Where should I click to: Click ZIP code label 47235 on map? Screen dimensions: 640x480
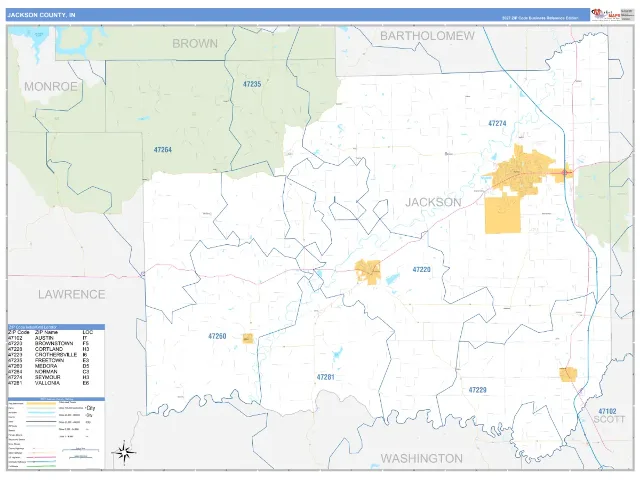[252, 84]
